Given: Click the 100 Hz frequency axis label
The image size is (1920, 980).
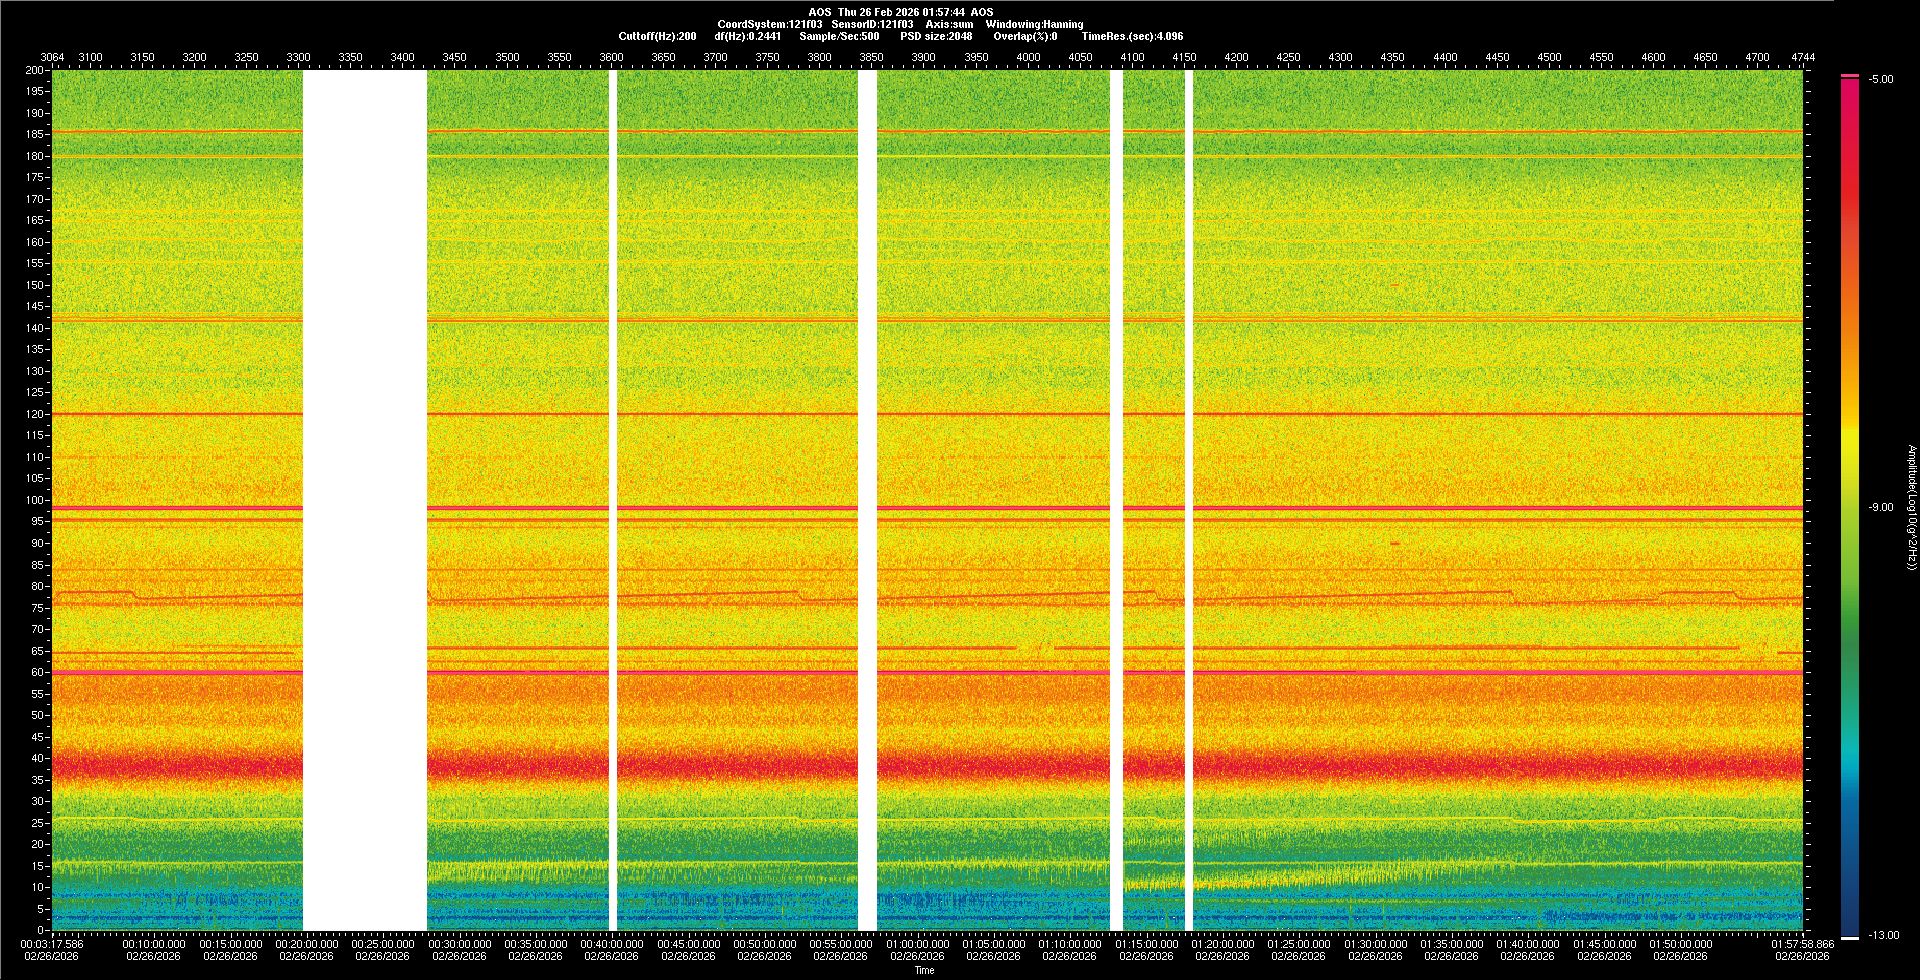Looking at the screenshot, I should (35, 500).
